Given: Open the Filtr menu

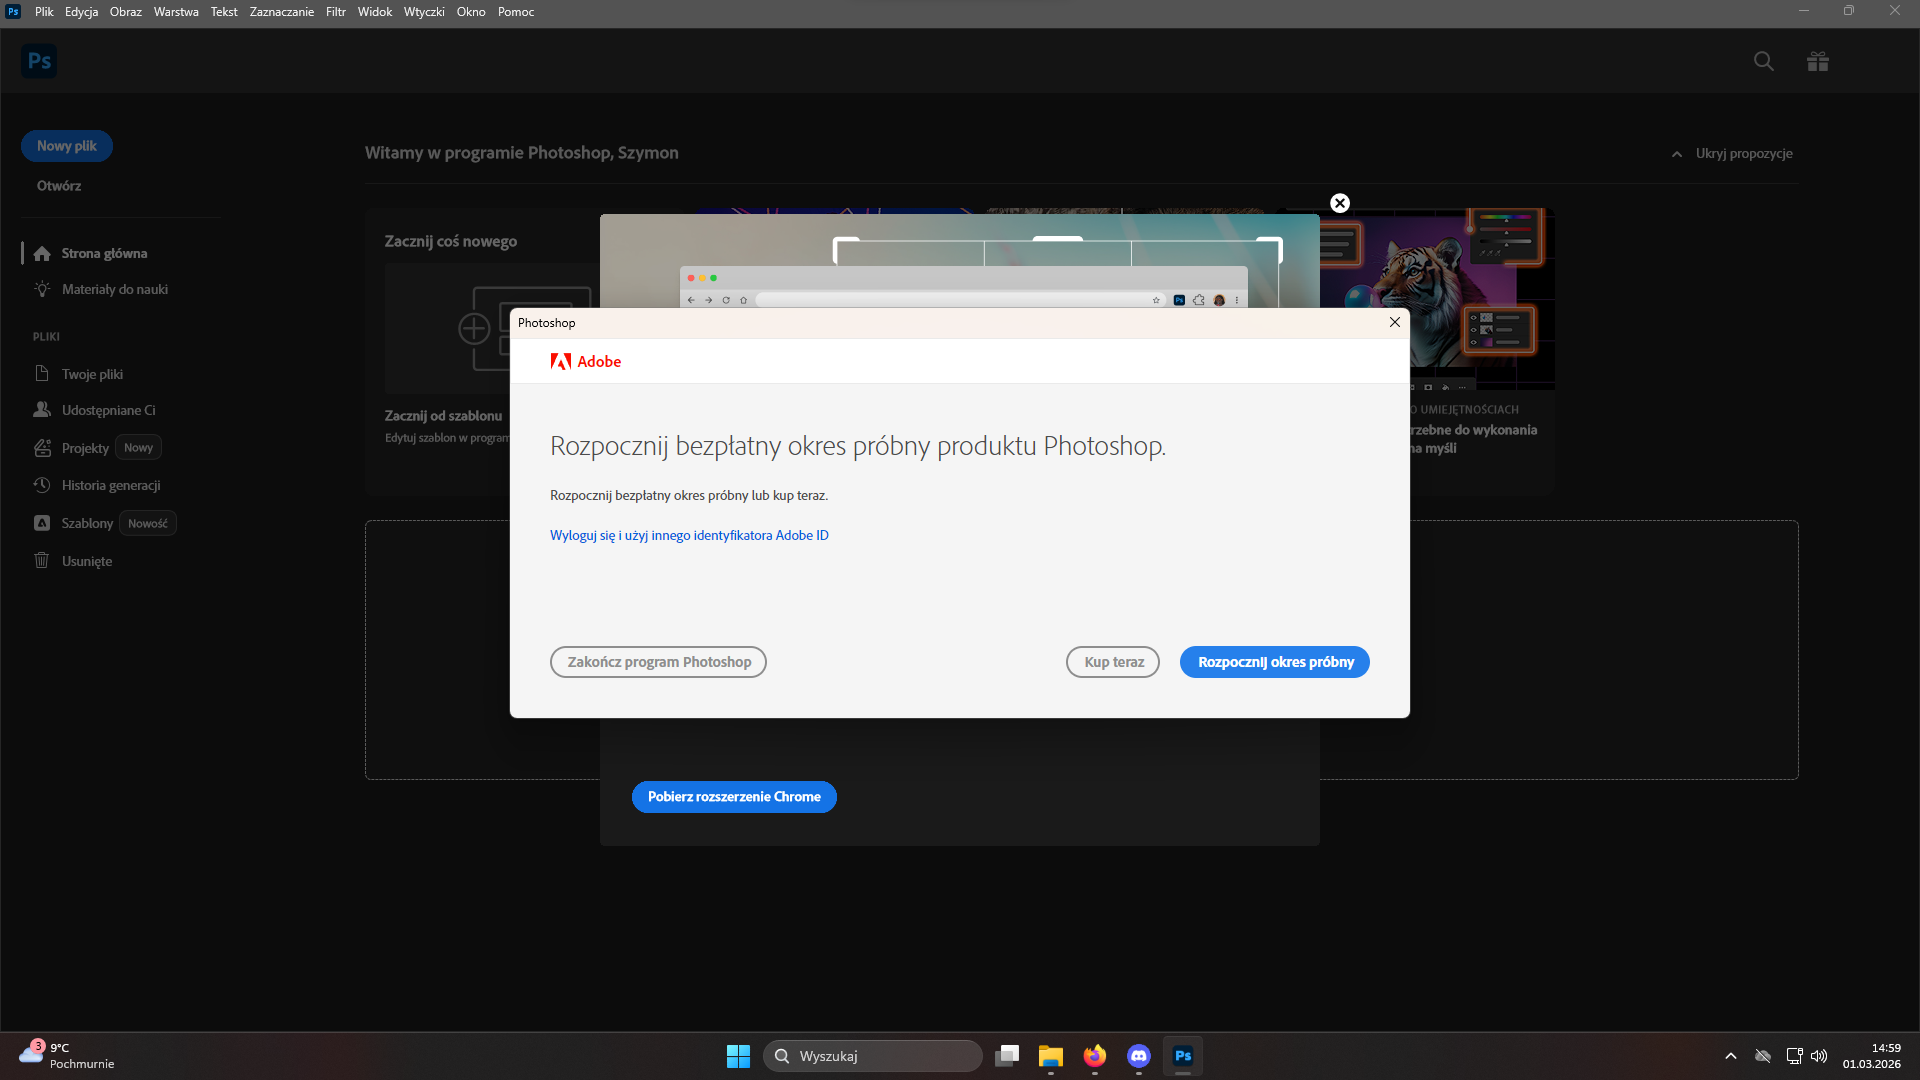Looking at the screenshot, I should (x=336, y=12).
